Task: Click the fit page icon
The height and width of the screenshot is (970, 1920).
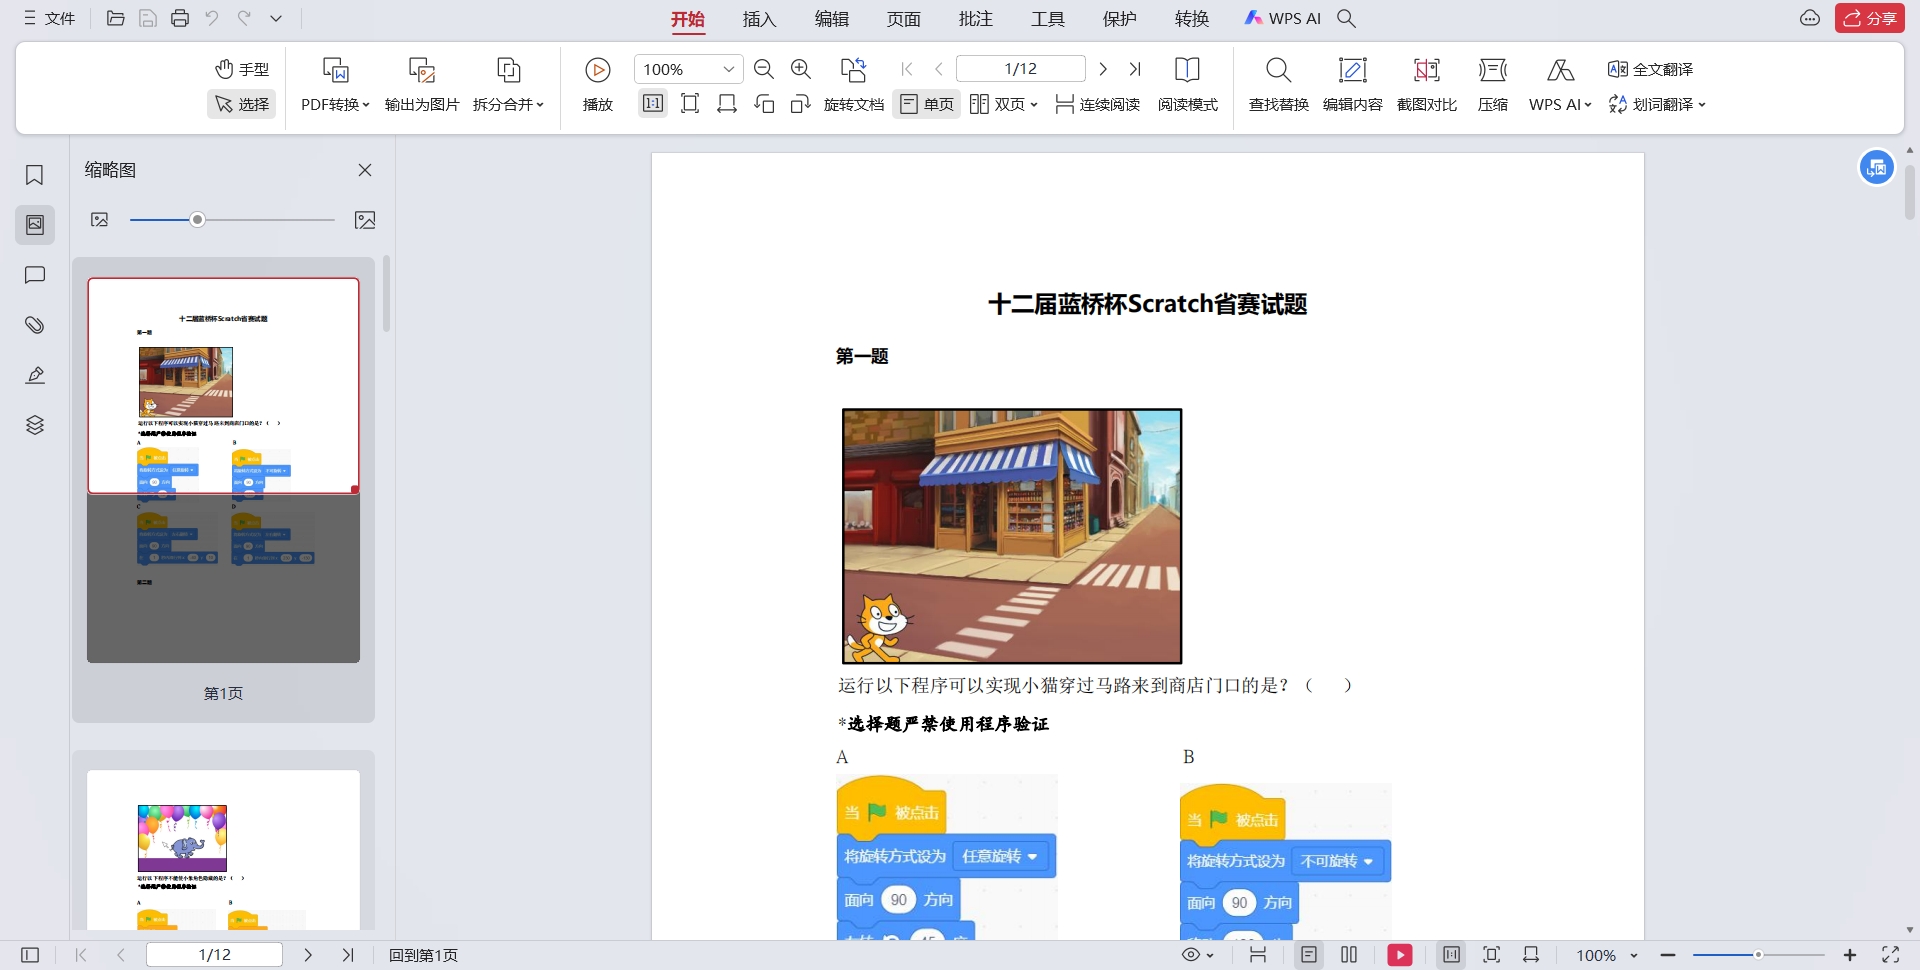Action: (x=690, y=104)
